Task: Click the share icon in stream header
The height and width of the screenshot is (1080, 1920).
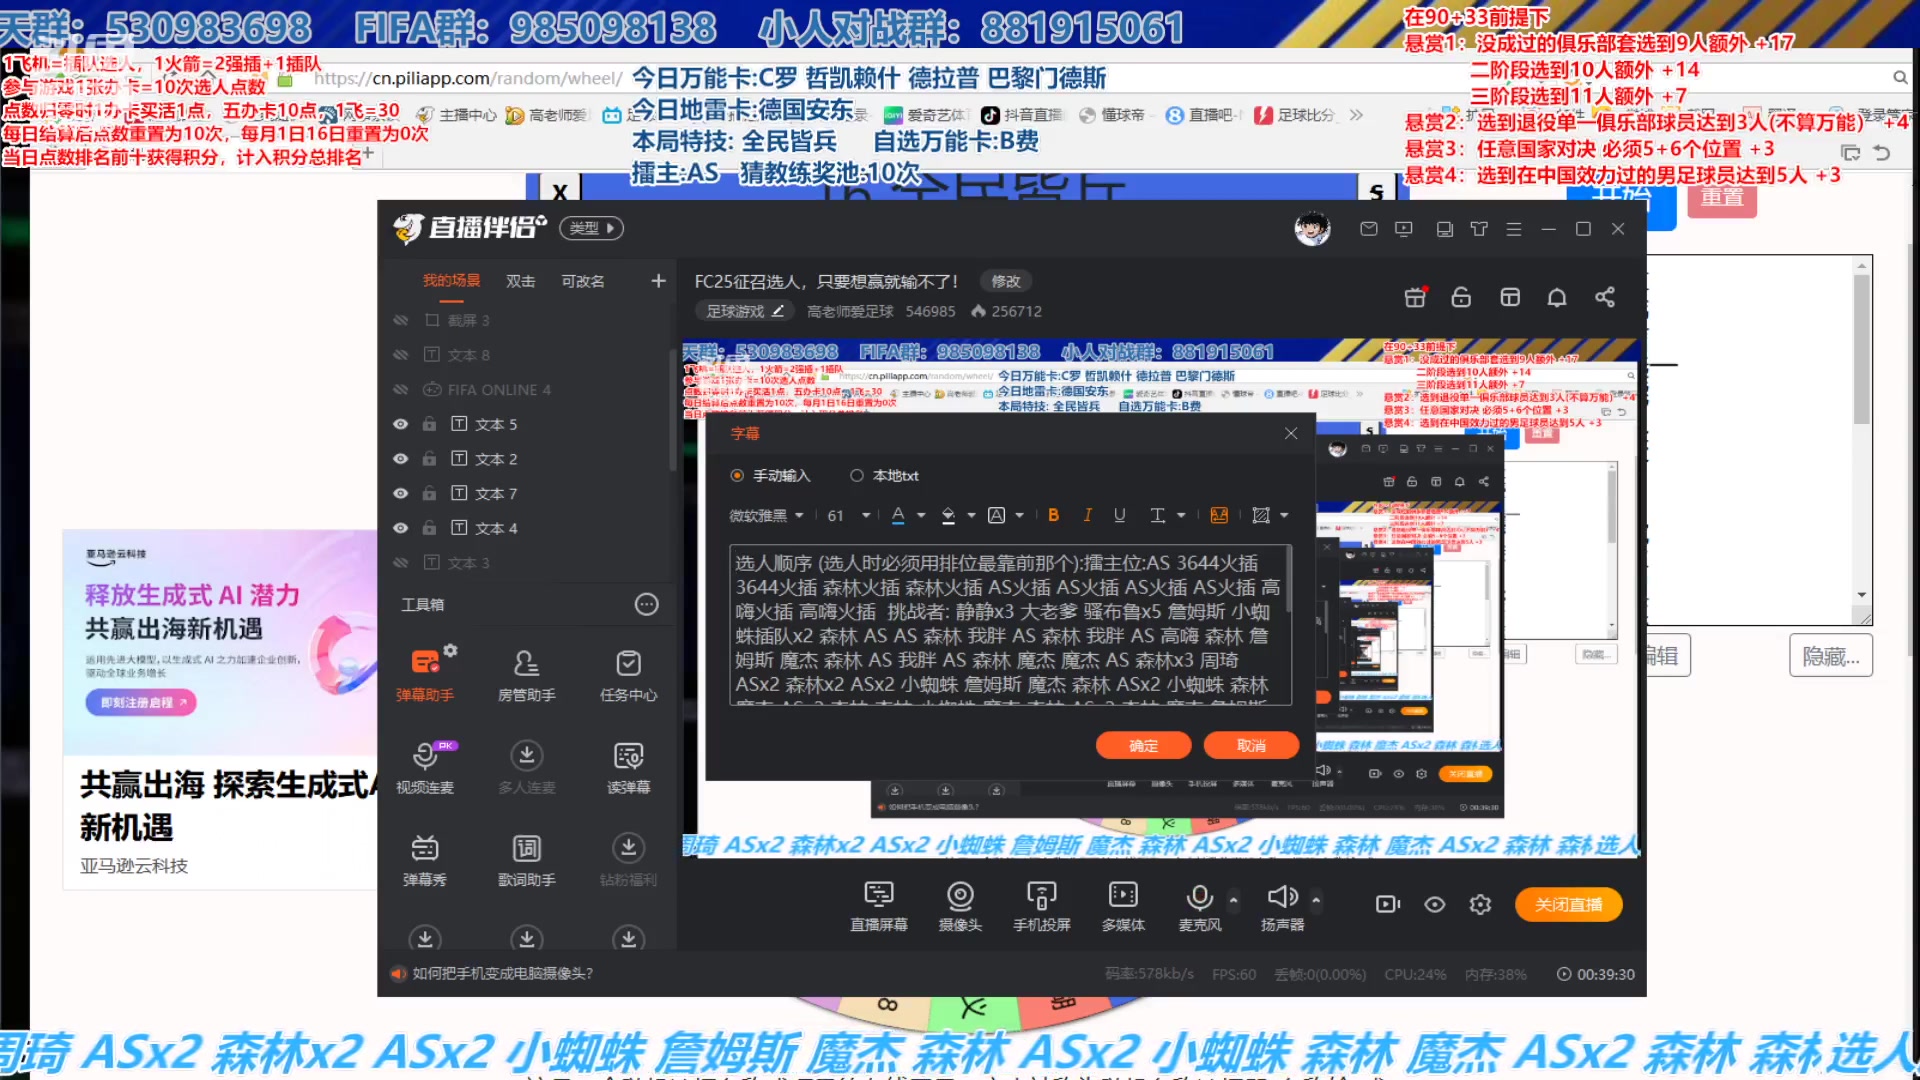Action: pos(1605,298)
